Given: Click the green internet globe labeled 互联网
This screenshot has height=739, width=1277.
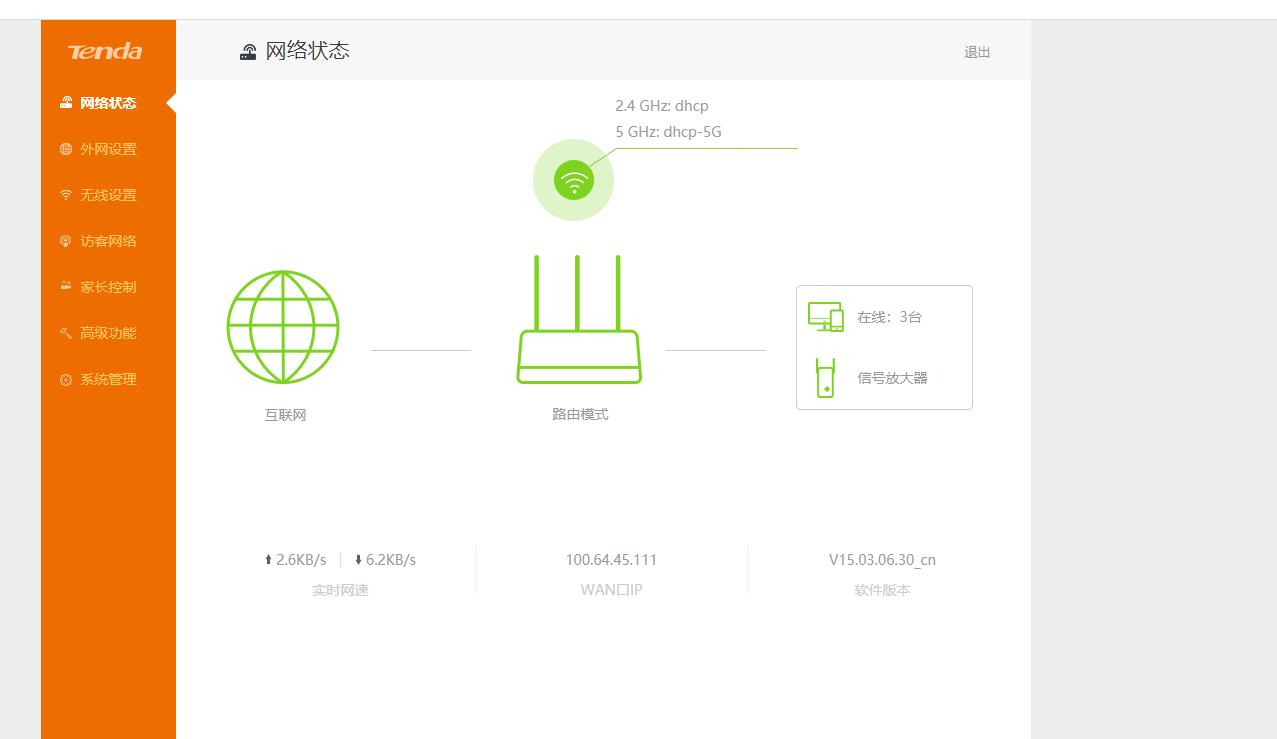Looking at the screenshot, I should pyautogui.click(x=283, y=327).
